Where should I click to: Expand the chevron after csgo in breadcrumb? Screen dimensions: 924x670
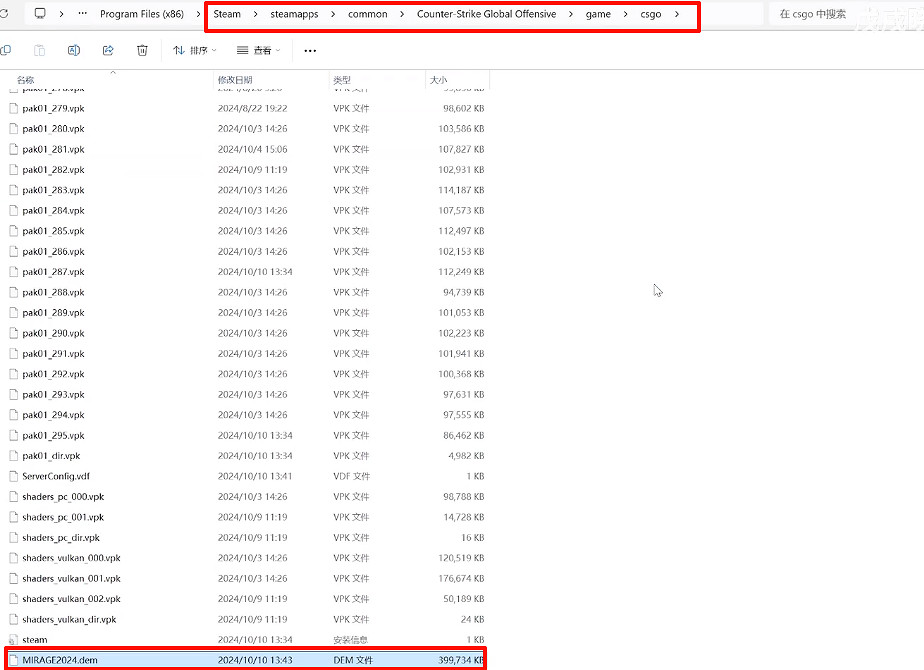[677, 14]
